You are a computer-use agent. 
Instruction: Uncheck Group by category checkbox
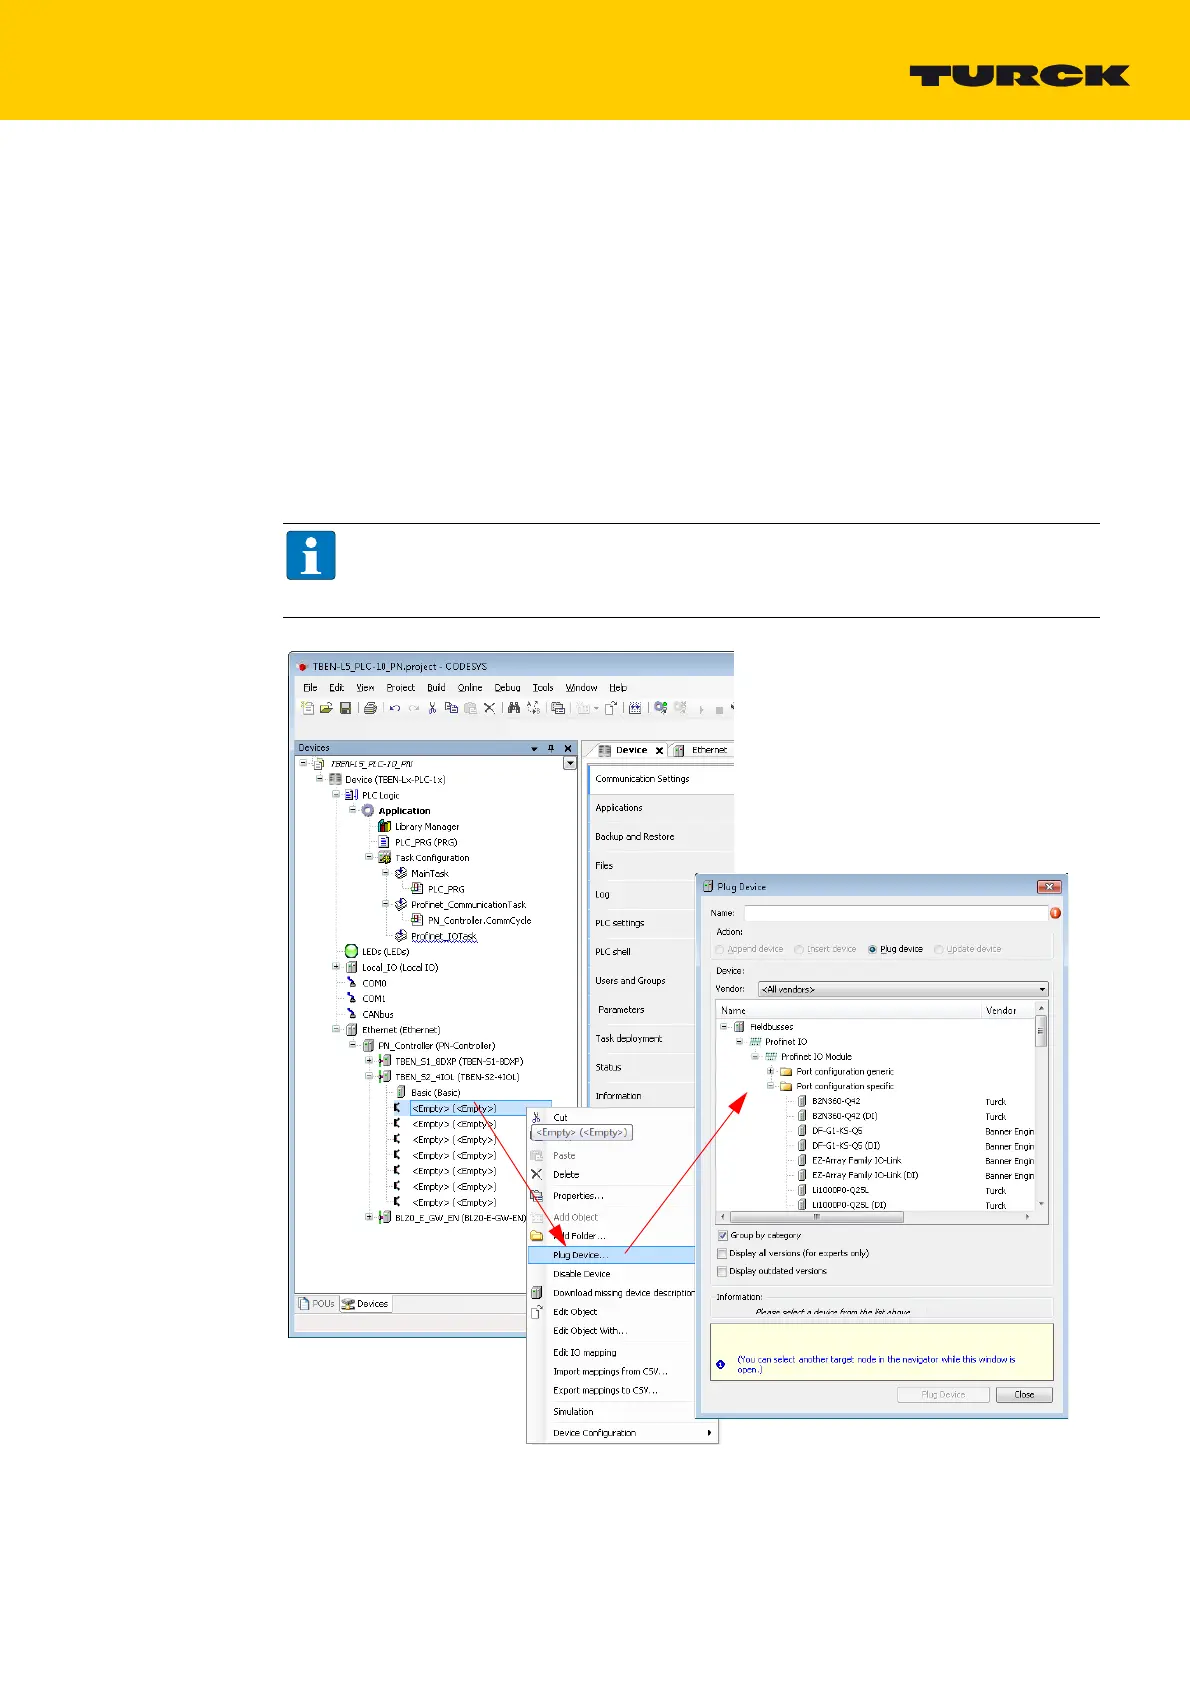pos(722,1235)
